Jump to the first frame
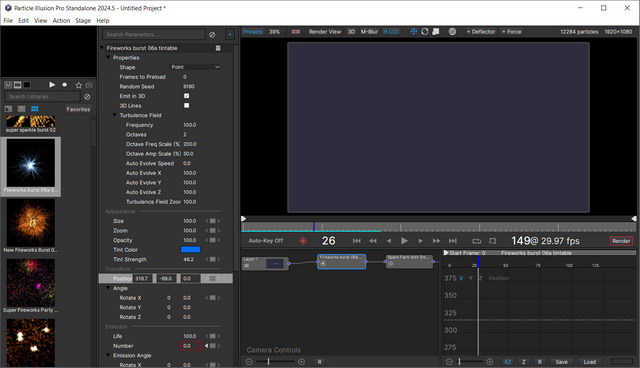Viewport: 640px width, 368px height. pos(357,241)
